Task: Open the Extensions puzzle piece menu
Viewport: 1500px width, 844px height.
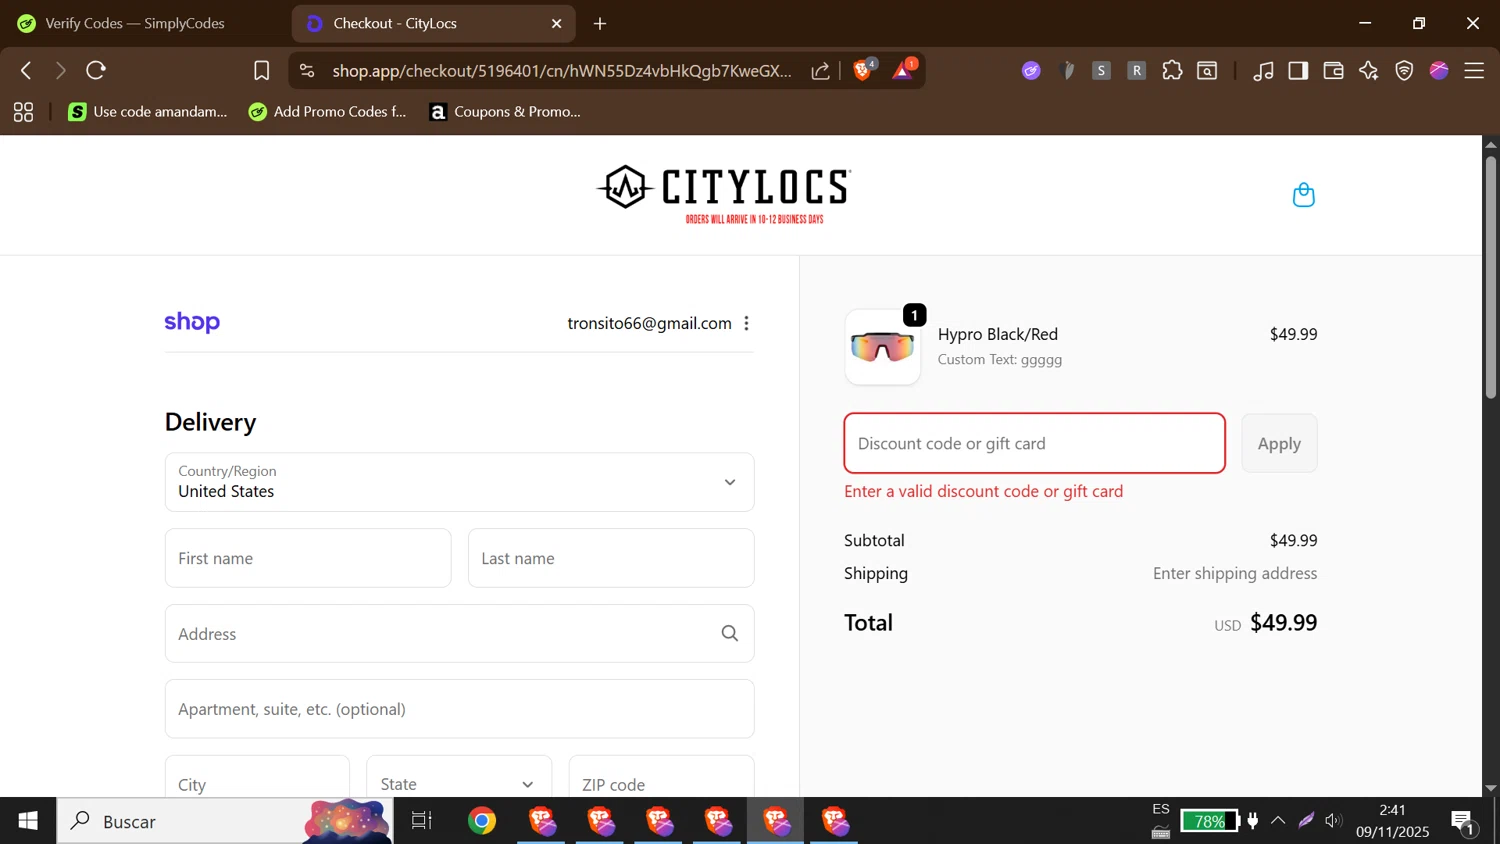Action: (1172, 70)
